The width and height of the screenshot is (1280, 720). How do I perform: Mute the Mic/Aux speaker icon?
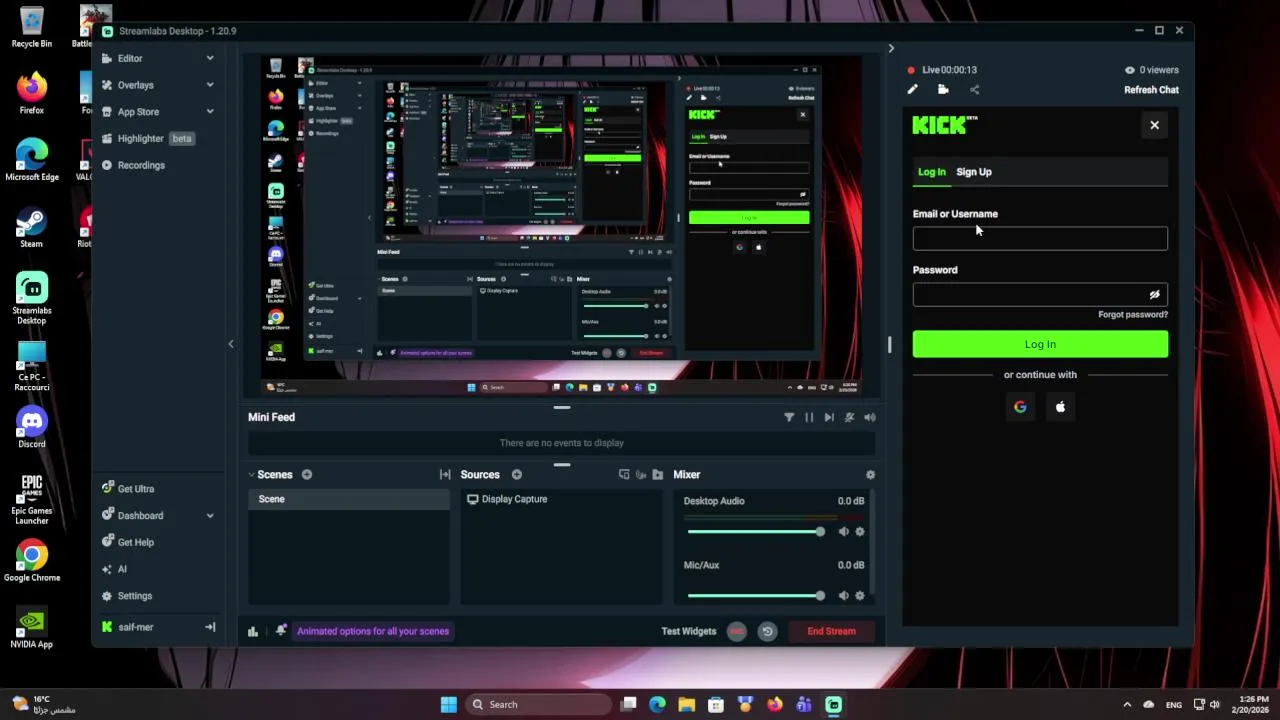coord(843,596)
